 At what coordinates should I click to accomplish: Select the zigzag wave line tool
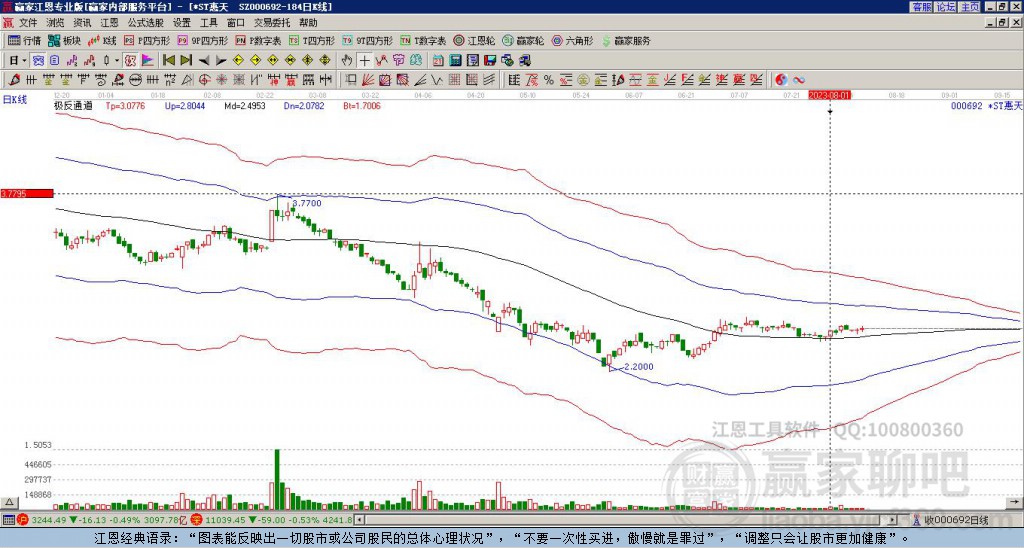[436, 80]
